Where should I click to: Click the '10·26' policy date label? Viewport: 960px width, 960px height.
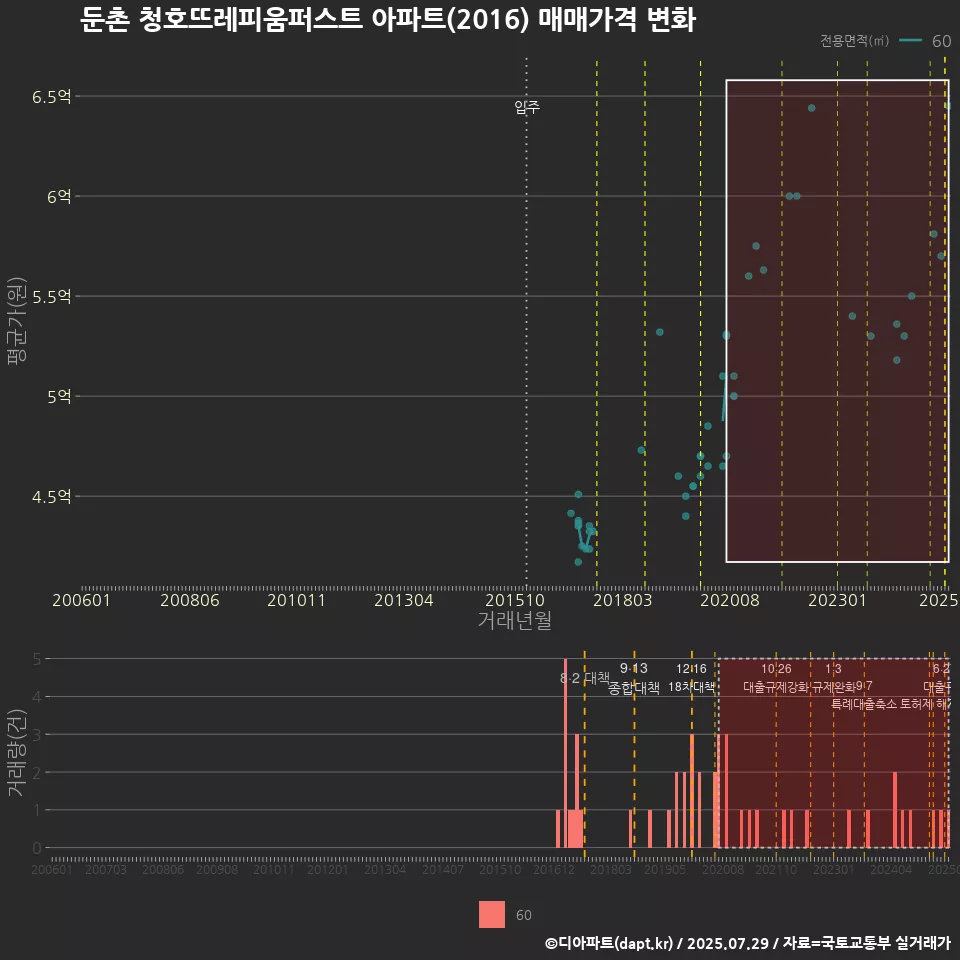pos(776,669)
